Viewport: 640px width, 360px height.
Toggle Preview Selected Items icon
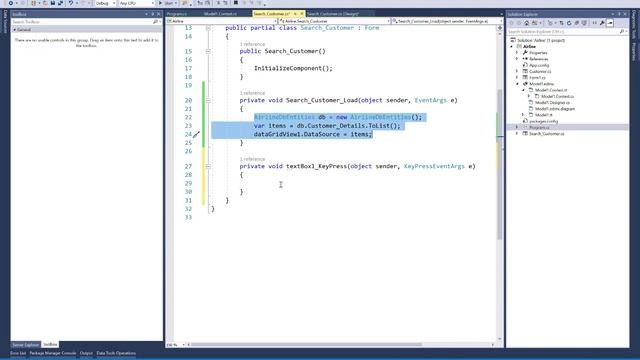coord(610,23)
